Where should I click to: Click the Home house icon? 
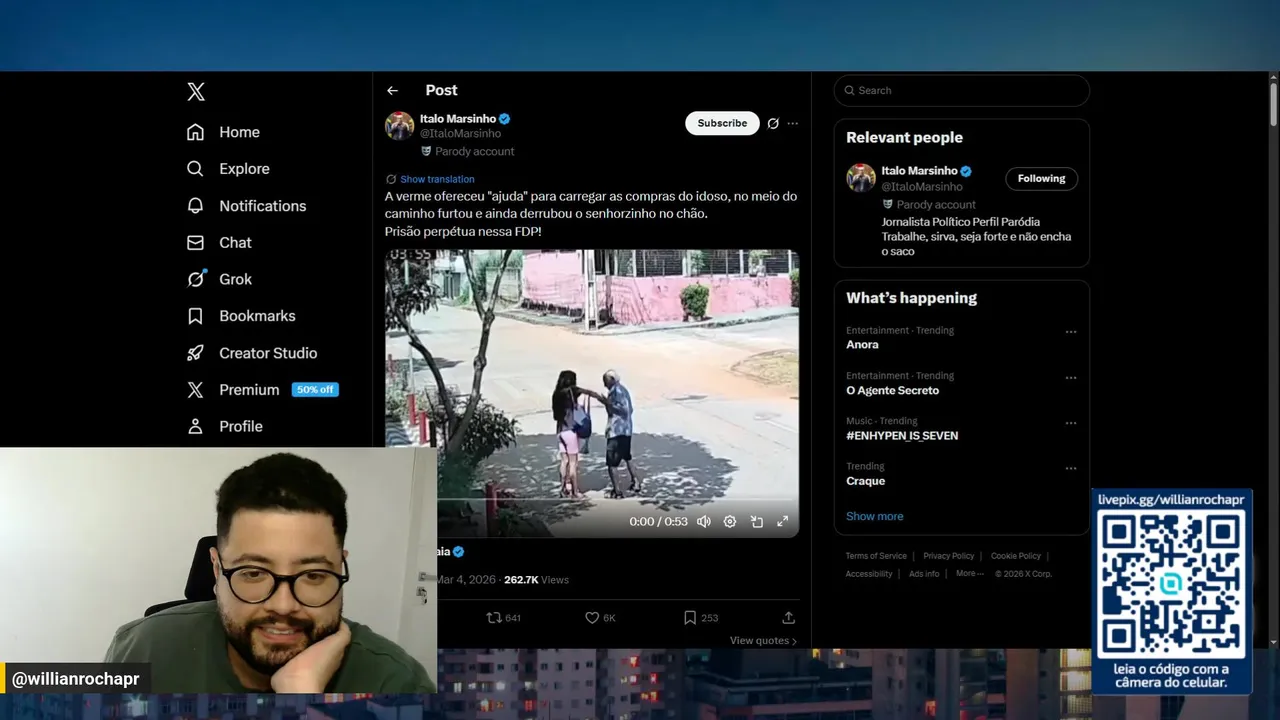(x=195, y=132)
